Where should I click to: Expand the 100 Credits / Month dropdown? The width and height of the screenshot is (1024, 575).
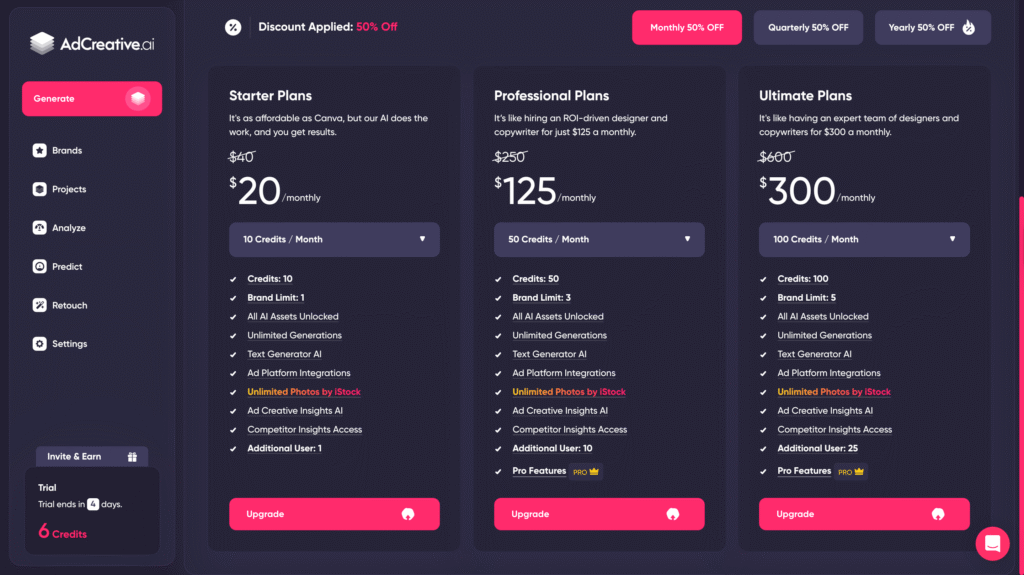click(x=864, y=240)
